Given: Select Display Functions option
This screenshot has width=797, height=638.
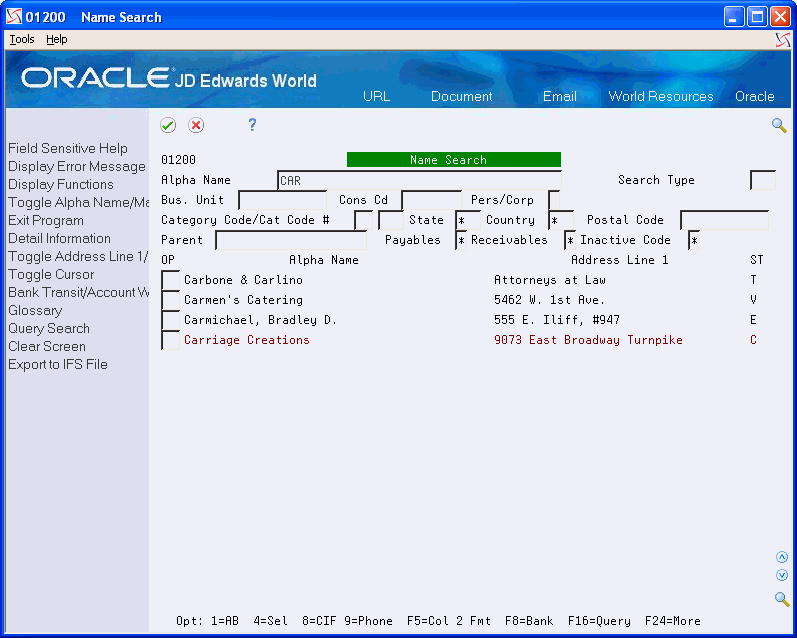Looking at the screenshot, I should click(x=60, y=185).
